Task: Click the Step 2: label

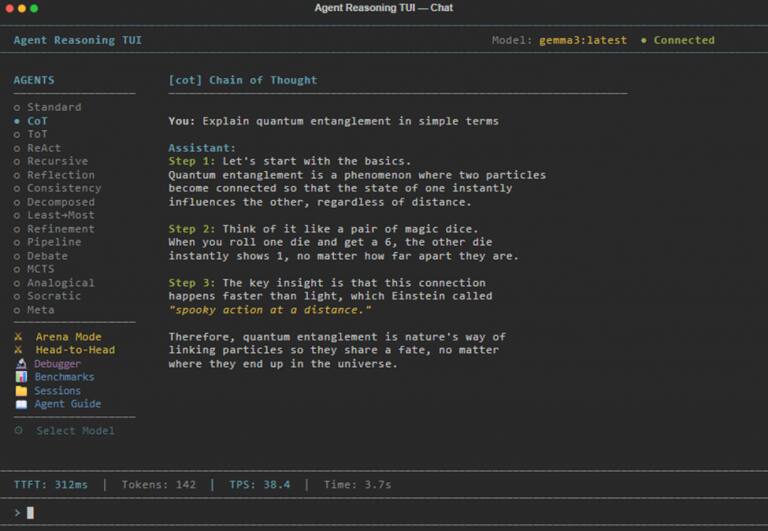Action: (x=192, y=229)
